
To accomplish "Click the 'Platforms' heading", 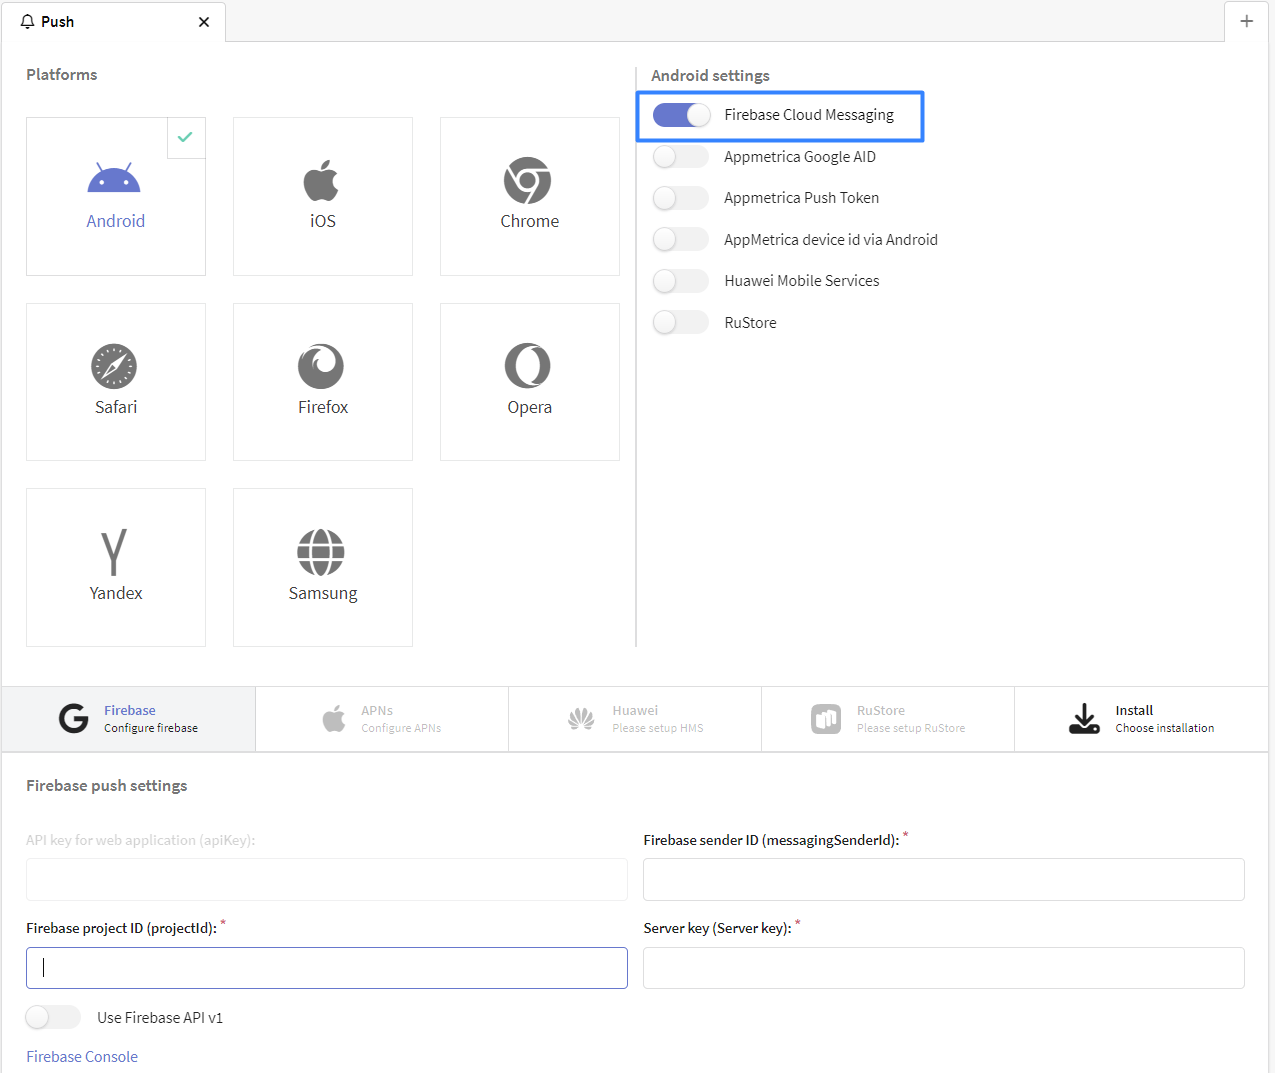I will click(62, 74).
